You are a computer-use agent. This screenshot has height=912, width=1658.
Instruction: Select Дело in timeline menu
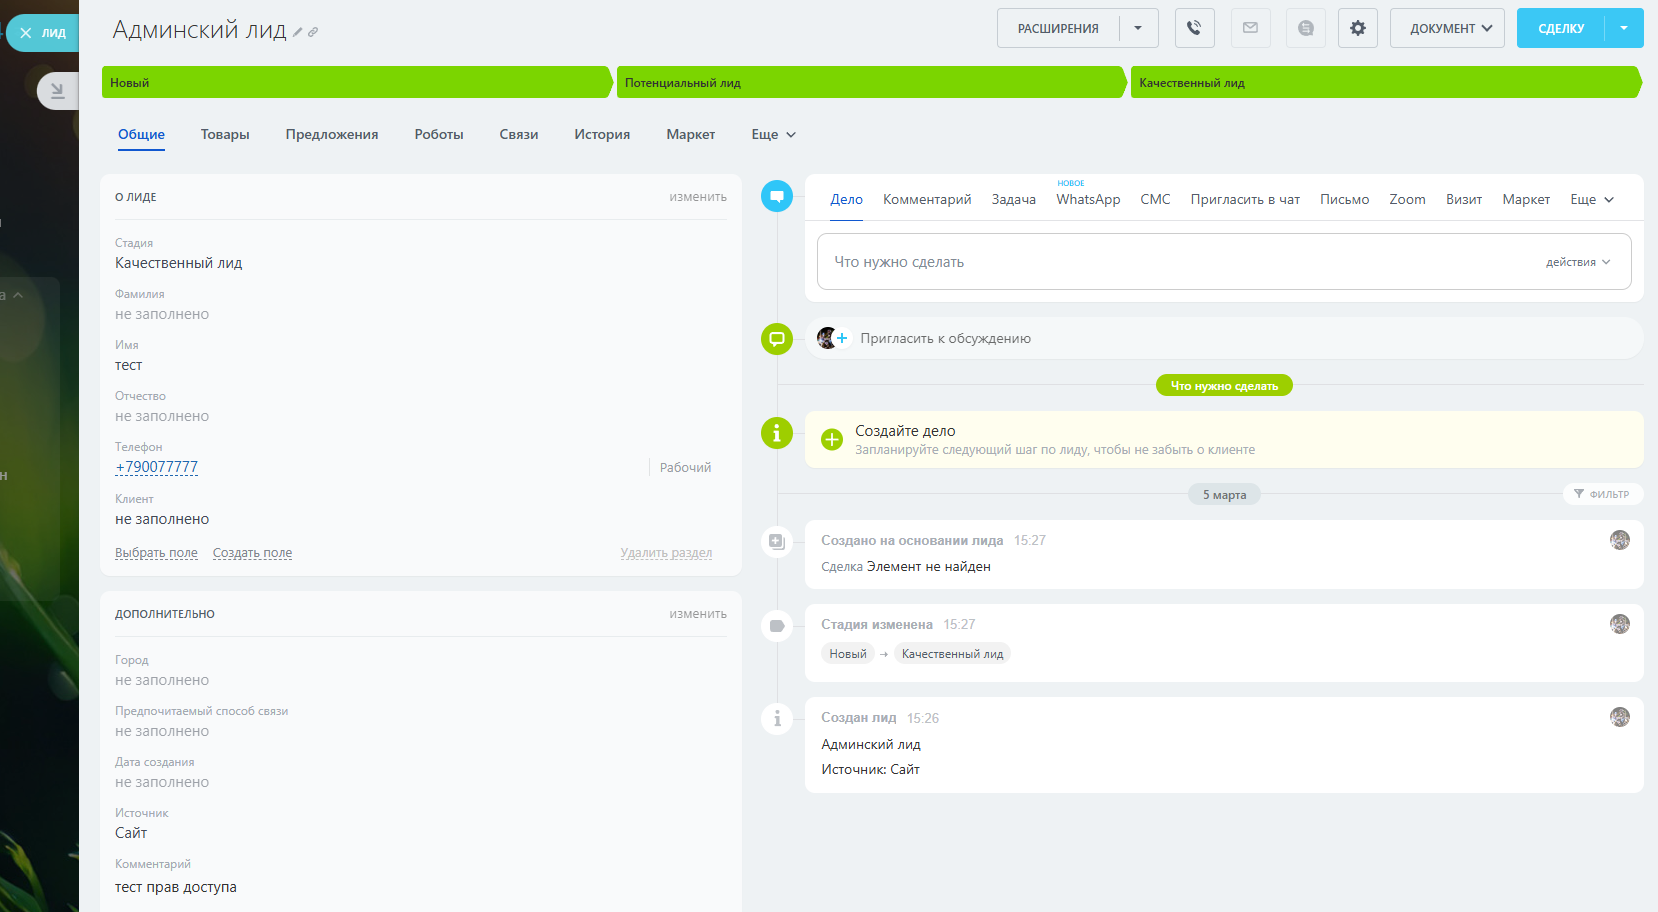[846, 199]
